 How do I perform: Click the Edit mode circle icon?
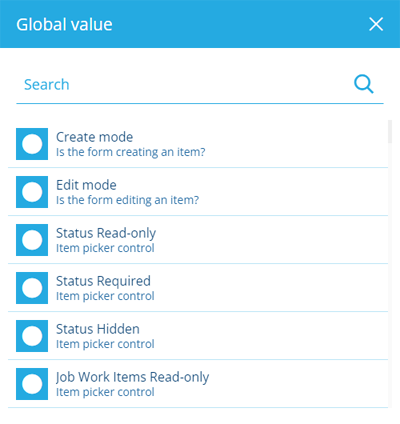tap(32, 192)
